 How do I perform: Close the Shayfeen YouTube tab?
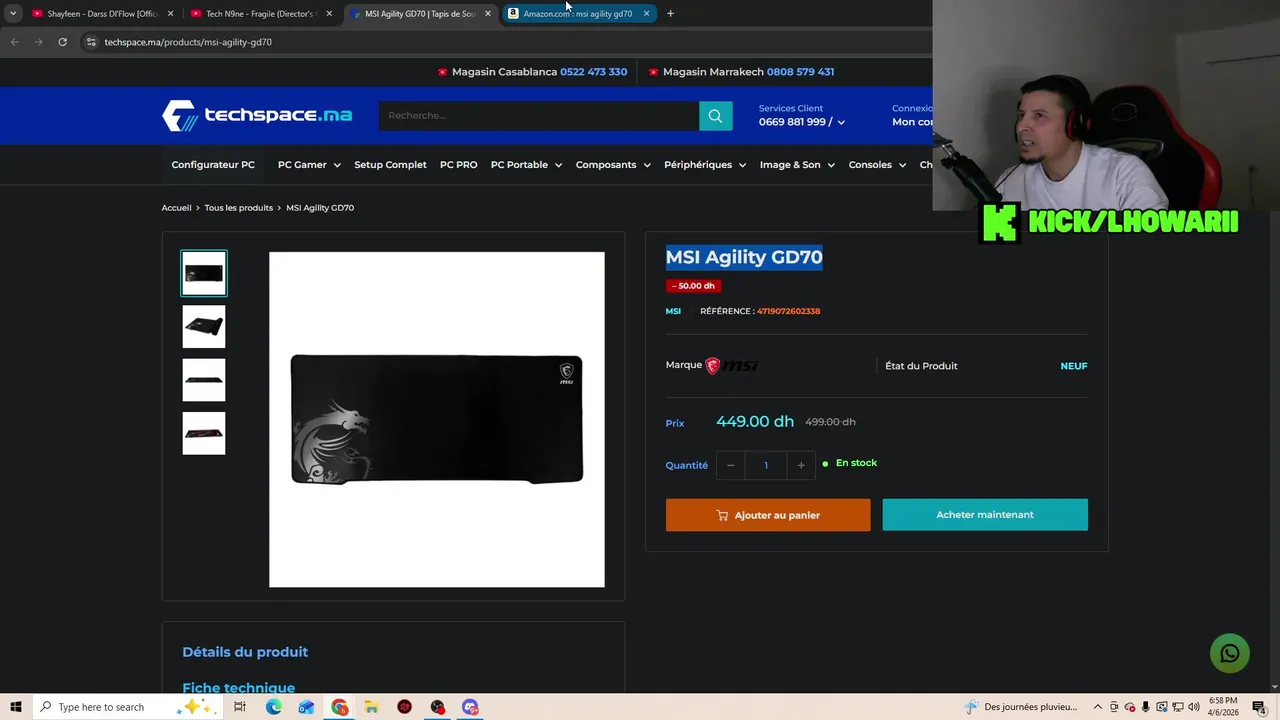click(170, 14)
